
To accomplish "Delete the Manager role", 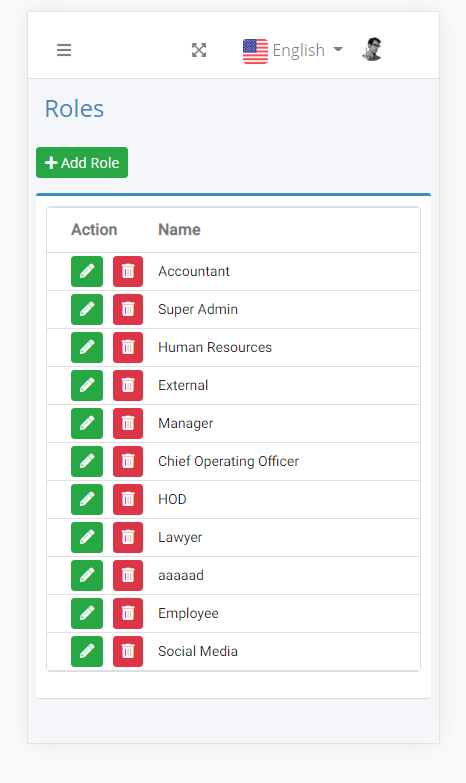I will coord(128,423).
